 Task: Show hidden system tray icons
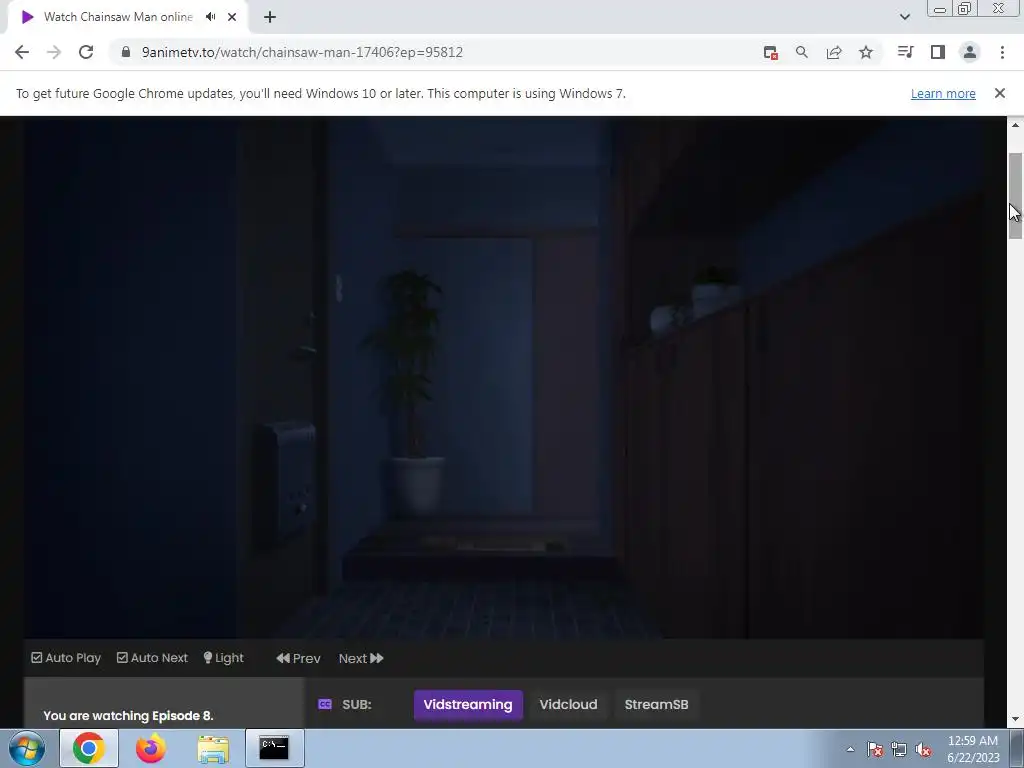click(850, 749)
